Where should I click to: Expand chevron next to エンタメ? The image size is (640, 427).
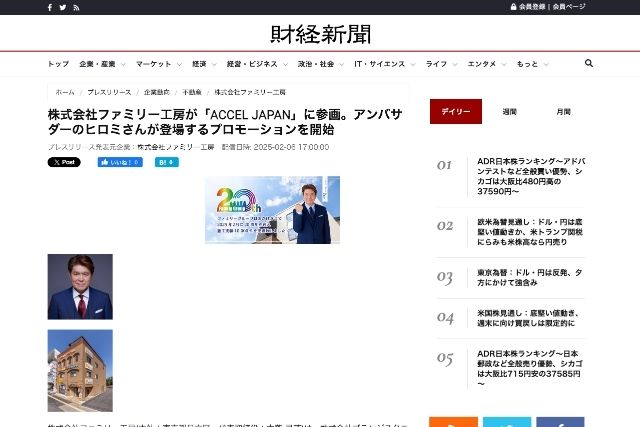(x=504, y=64)
